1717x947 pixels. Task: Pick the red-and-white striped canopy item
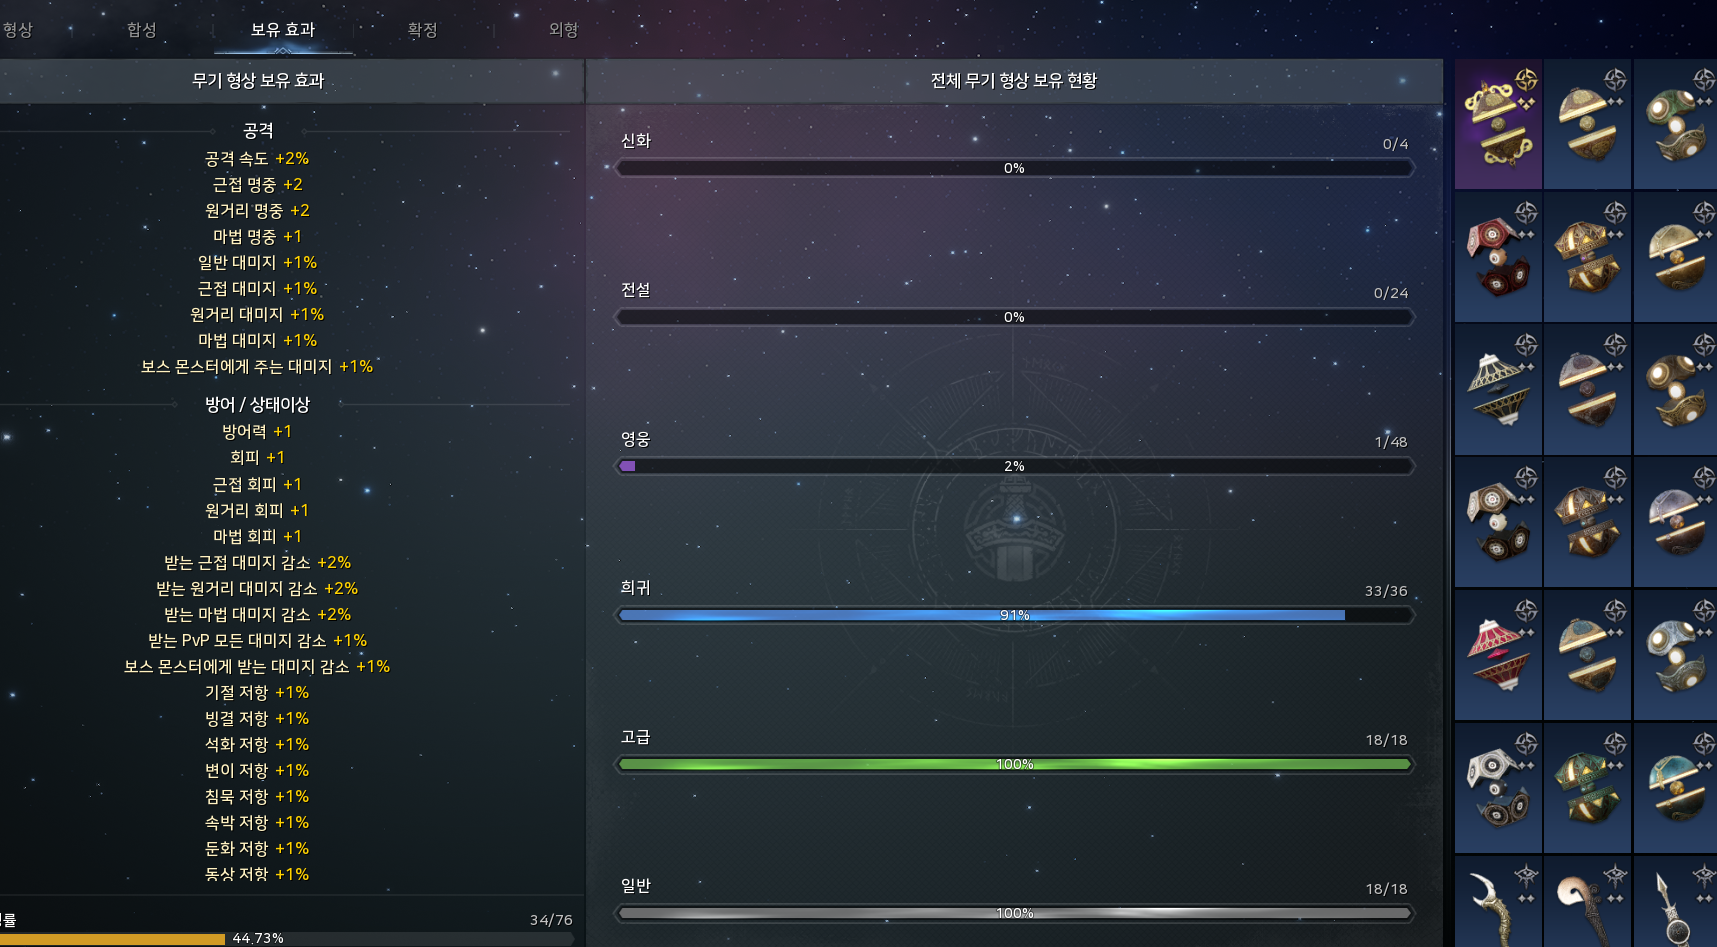(1498, 655)
